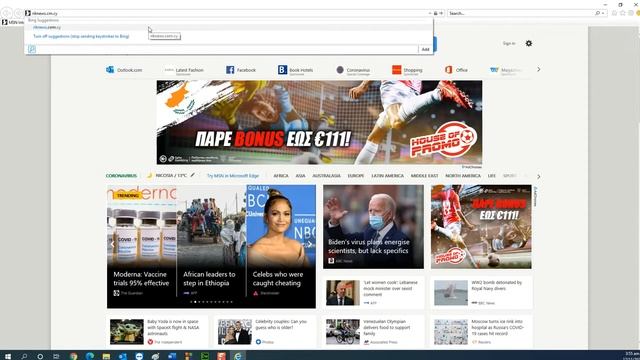Advance carousel with next arrow

(310, 244)
